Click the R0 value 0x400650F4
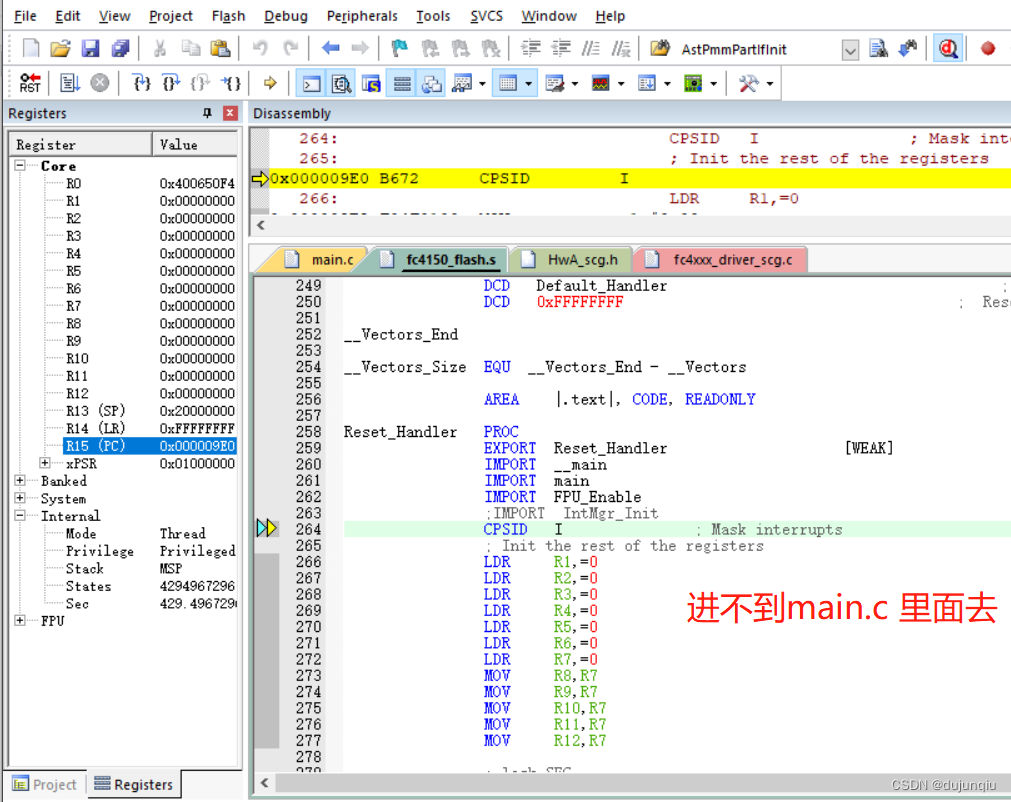 coord(197,183)
